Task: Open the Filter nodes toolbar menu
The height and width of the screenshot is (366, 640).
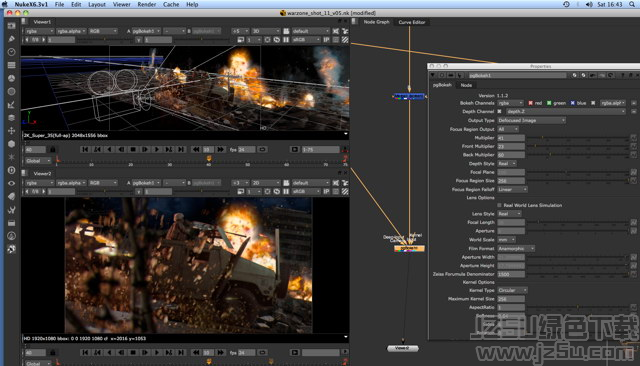Action: click(x=11, y=91)
